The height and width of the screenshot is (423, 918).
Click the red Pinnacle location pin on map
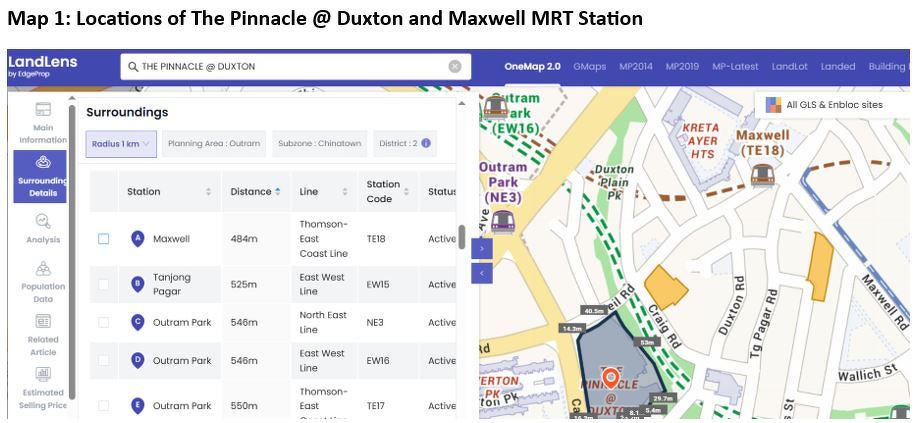(611, 379)
